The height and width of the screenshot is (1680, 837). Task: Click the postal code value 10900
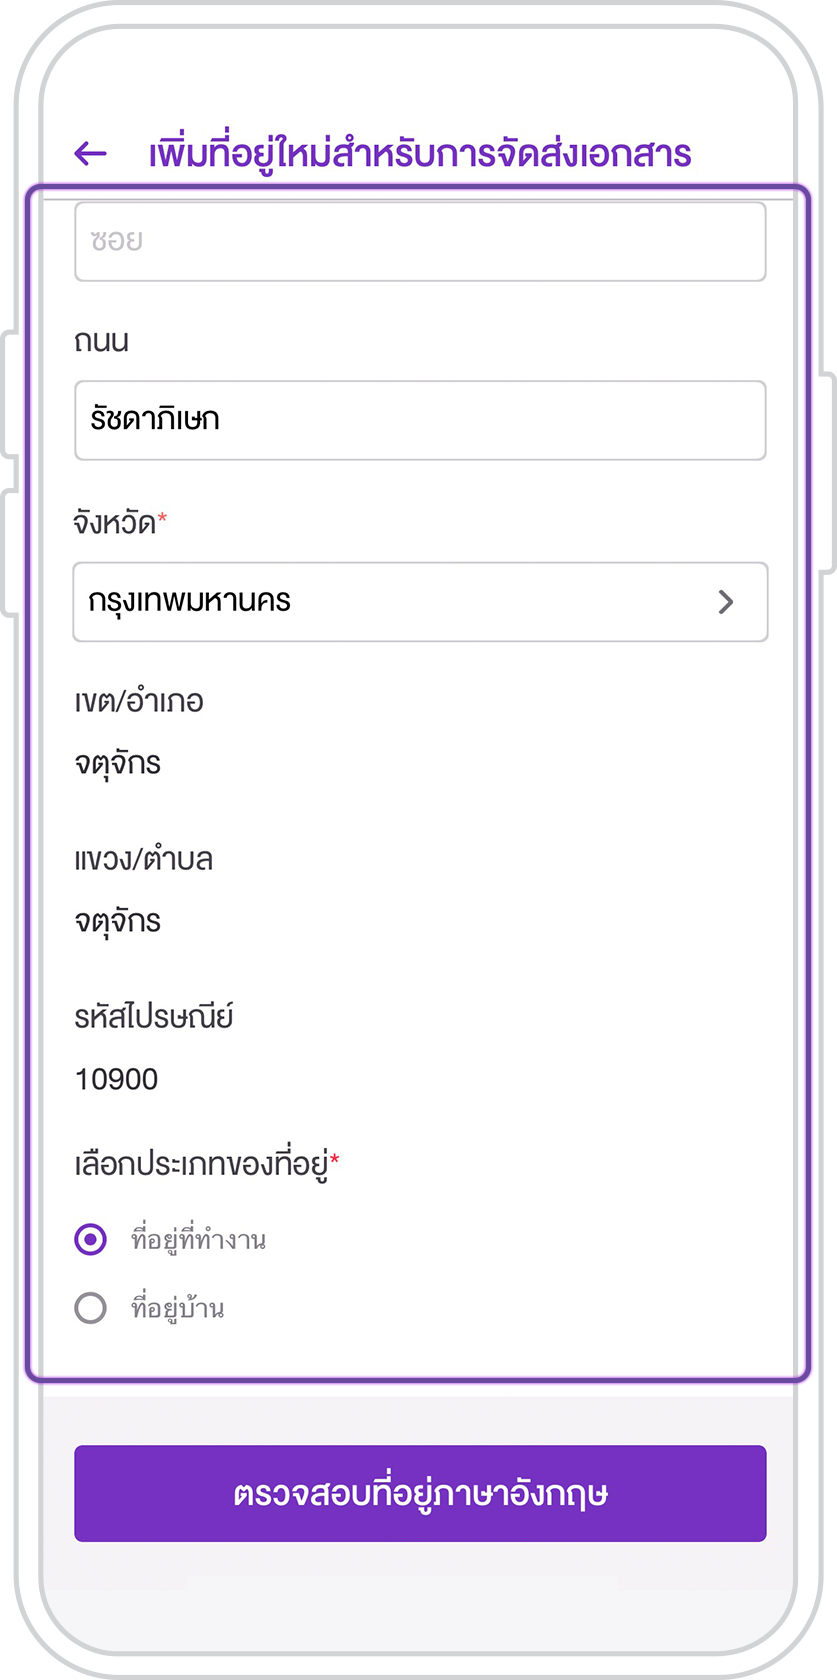point(117,1080)
